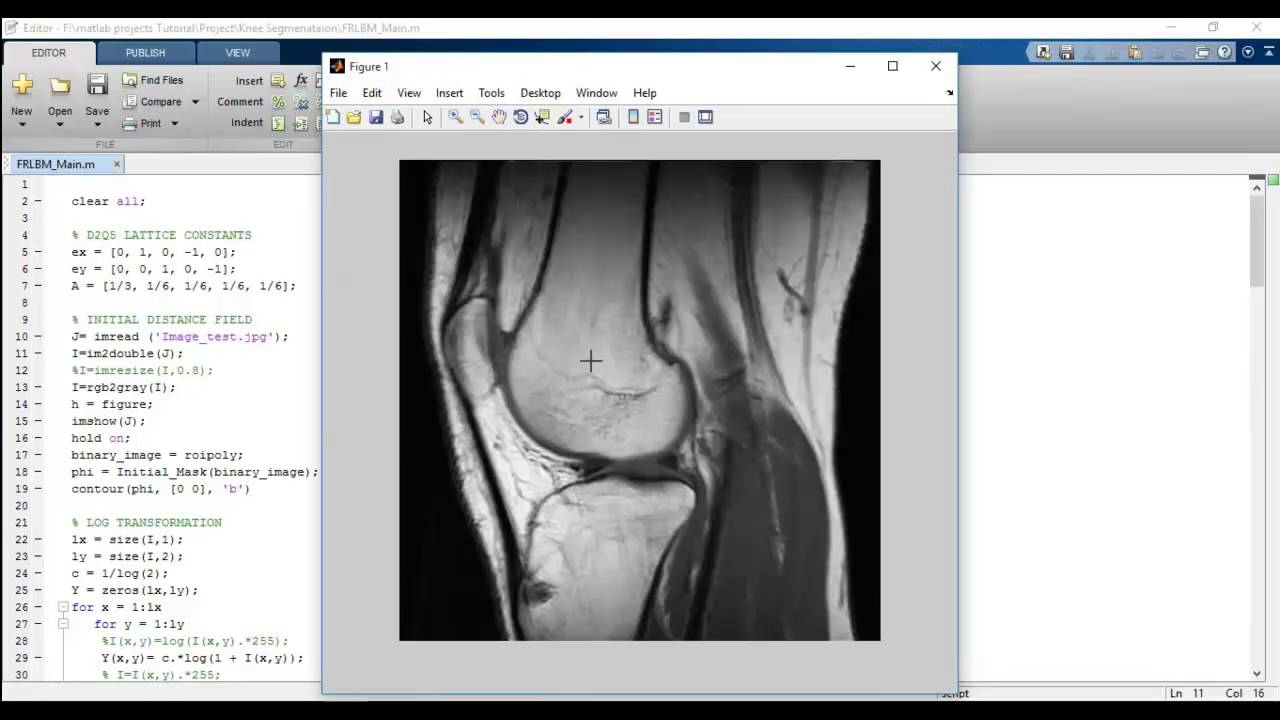Switch to the PUBLISH ribbon tab
The width and height of the screenshot is (1280, 720).
145,53
